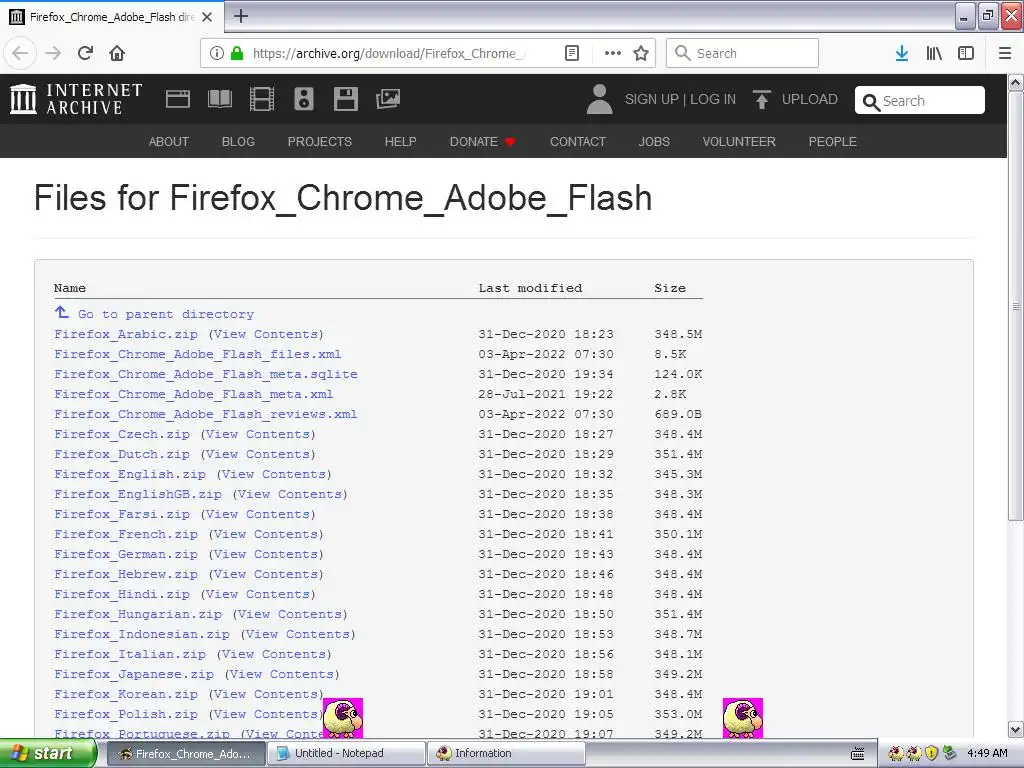Open the PEOPLE menu item
This screenshot has width=1024, height=768.
(x=833, y=142)
